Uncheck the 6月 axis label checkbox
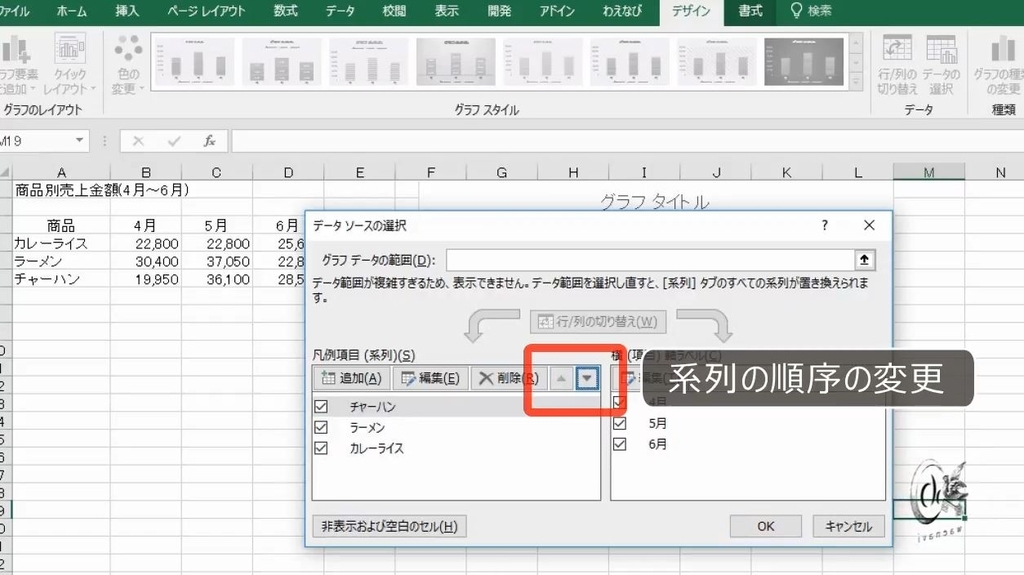Image resolution: width=1024 pixels, height=575 pixels. (620, 444)
